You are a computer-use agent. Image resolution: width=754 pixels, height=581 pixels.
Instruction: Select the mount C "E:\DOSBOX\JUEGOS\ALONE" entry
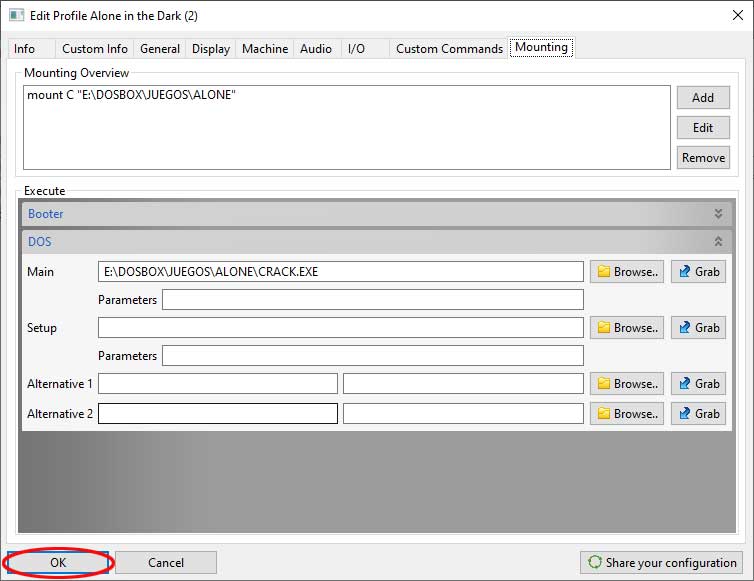[x=131, y=95]
